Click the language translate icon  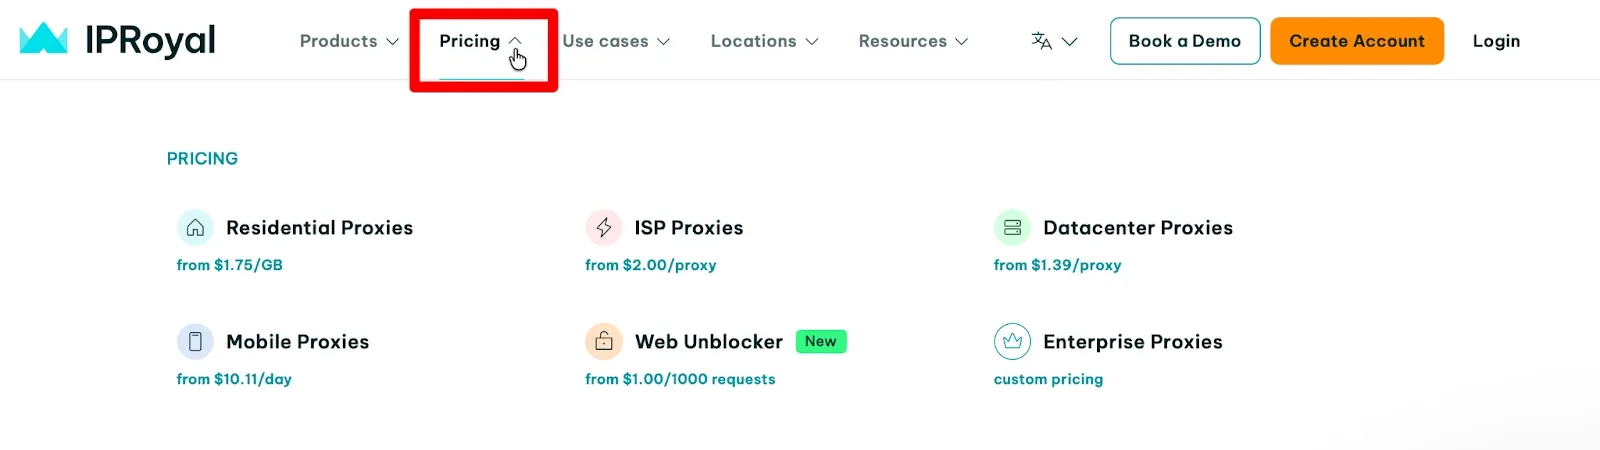(x=1042, y=41)
